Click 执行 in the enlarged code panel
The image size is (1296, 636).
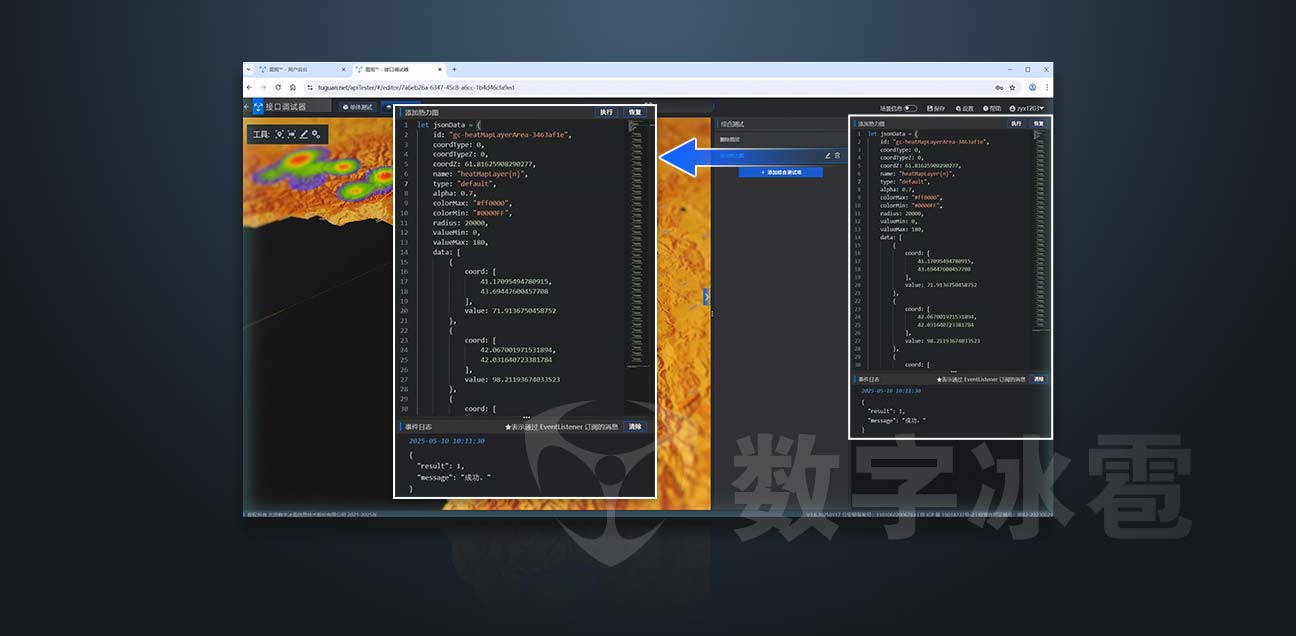[606, 112]
